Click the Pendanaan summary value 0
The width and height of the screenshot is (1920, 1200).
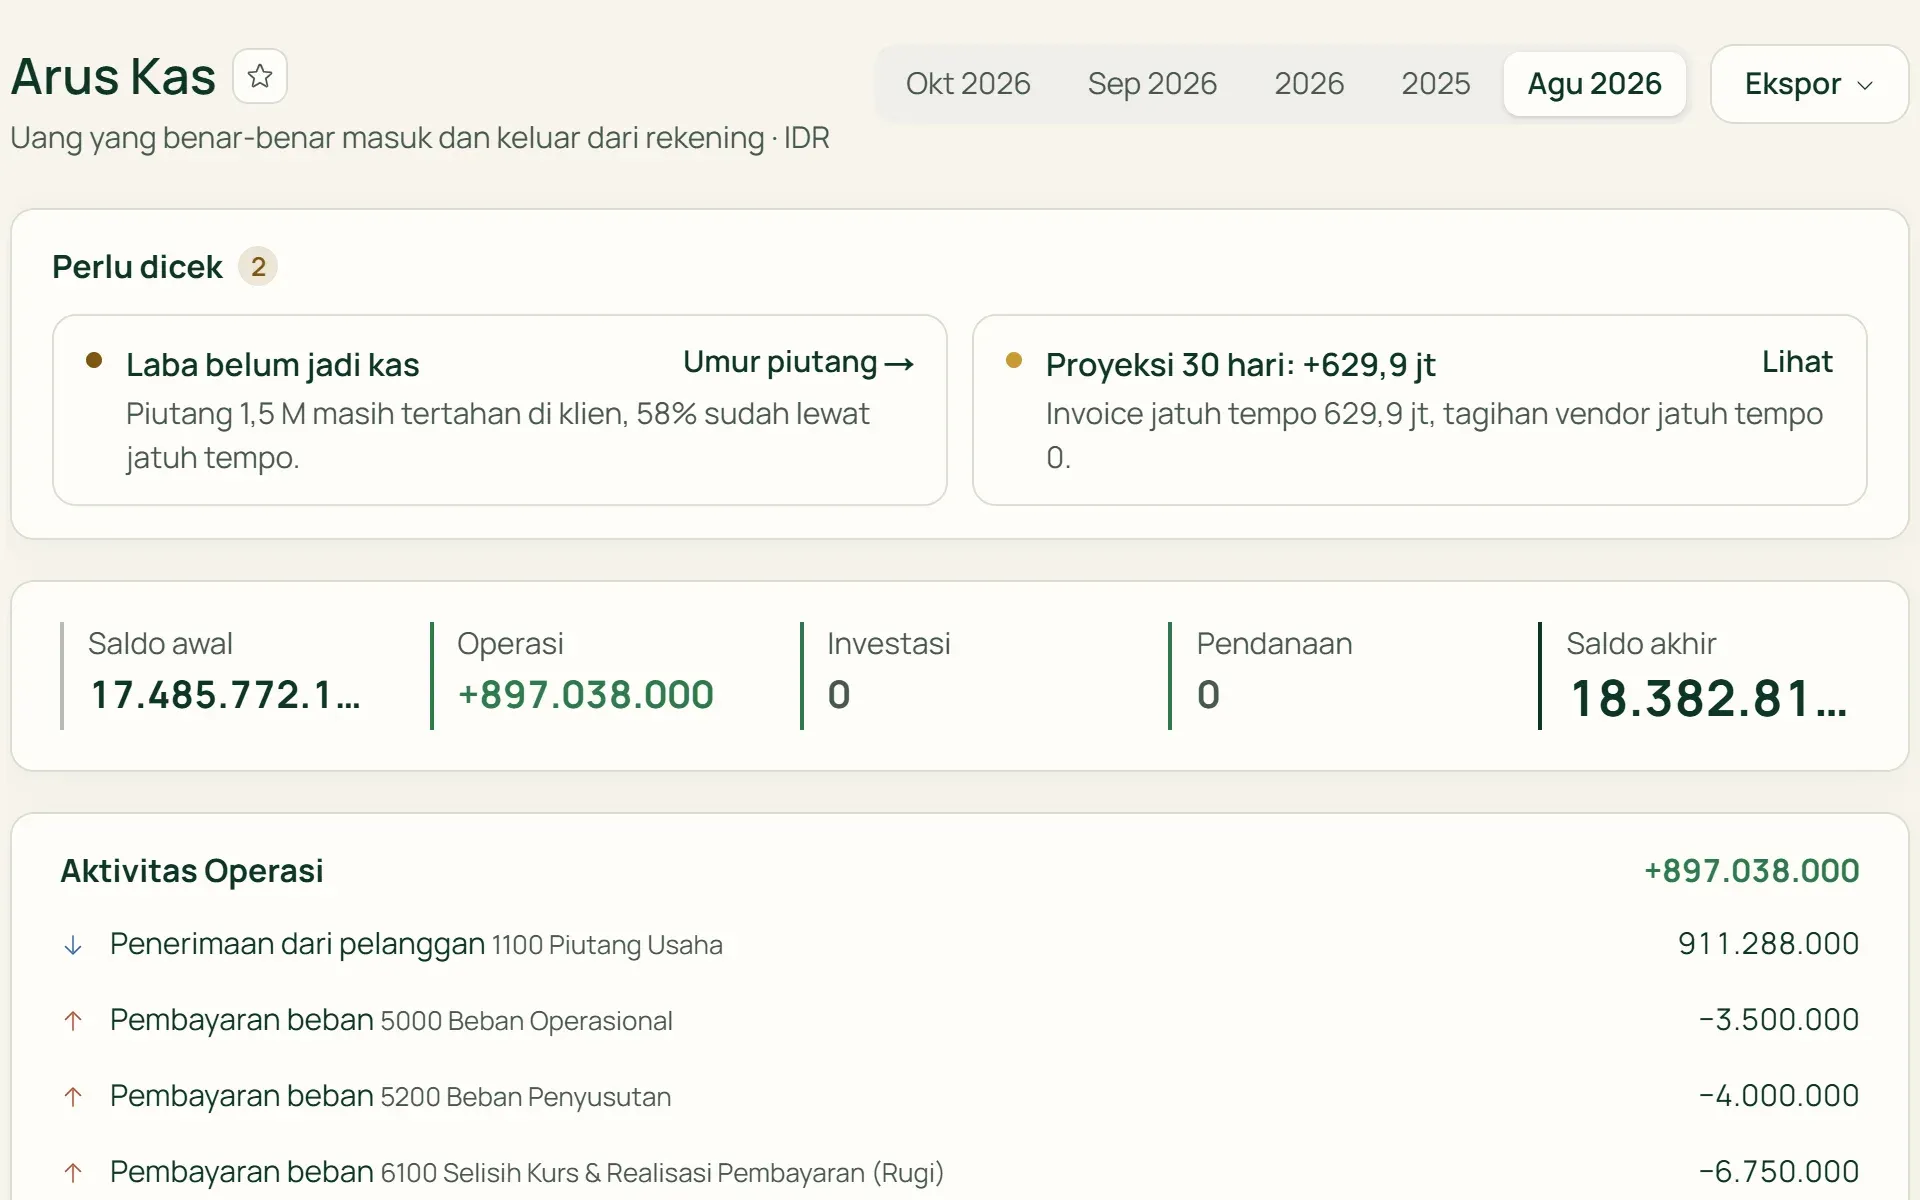tap(1208, 695)
